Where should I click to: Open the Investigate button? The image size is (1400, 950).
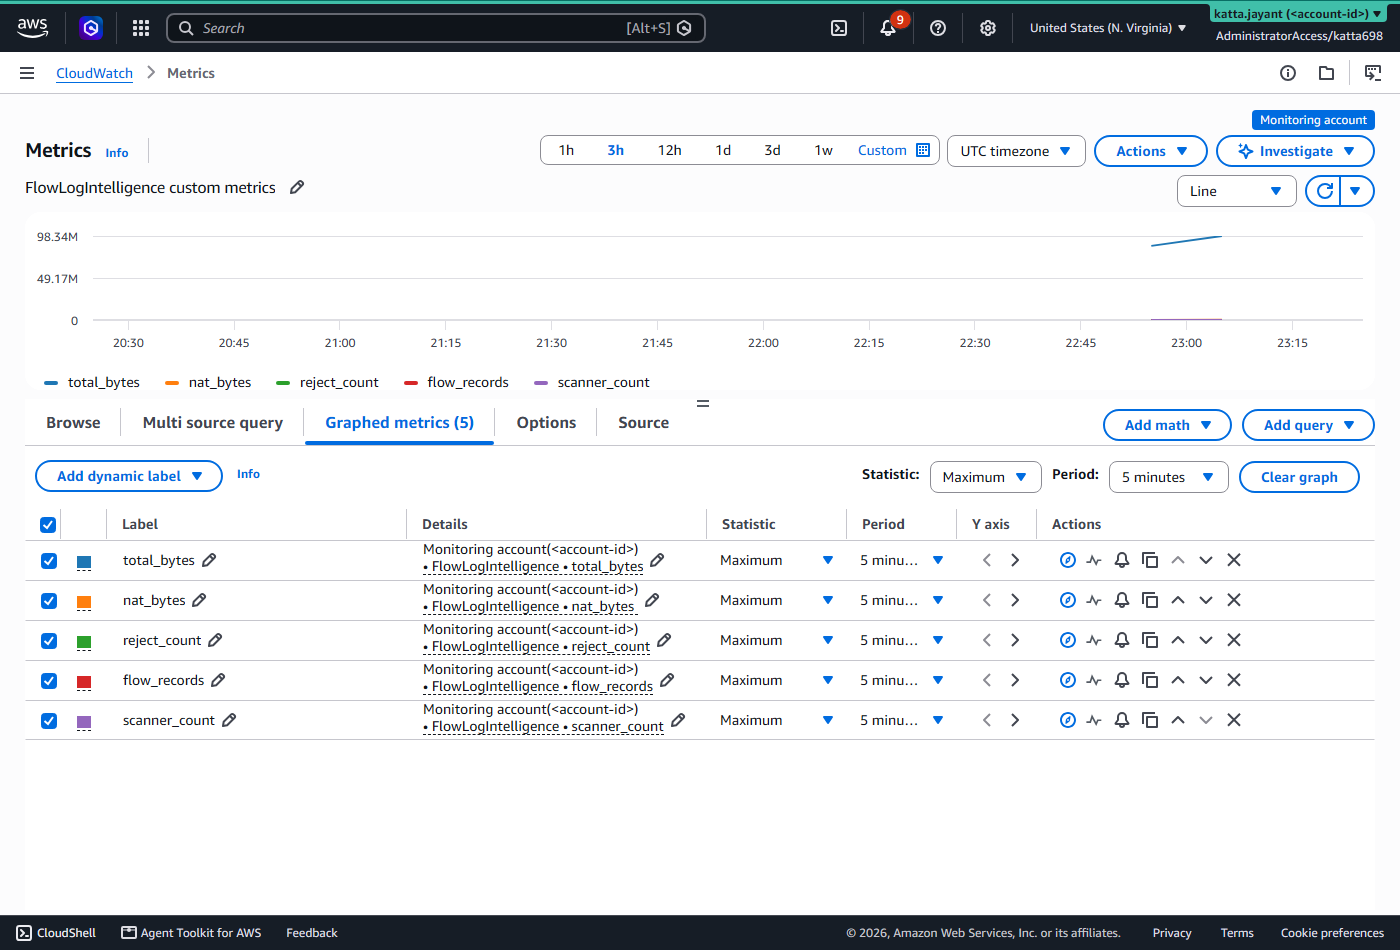(x=1295, y=151)
